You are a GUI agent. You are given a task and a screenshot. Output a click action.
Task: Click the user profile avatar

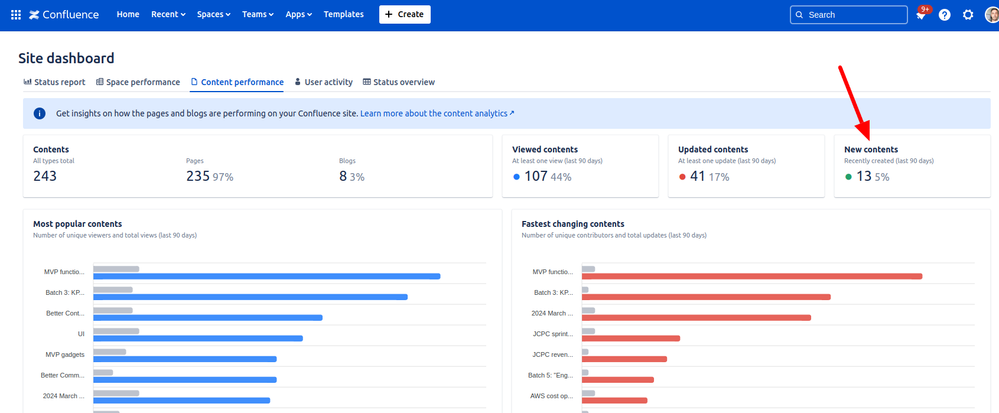coord(990,15)
